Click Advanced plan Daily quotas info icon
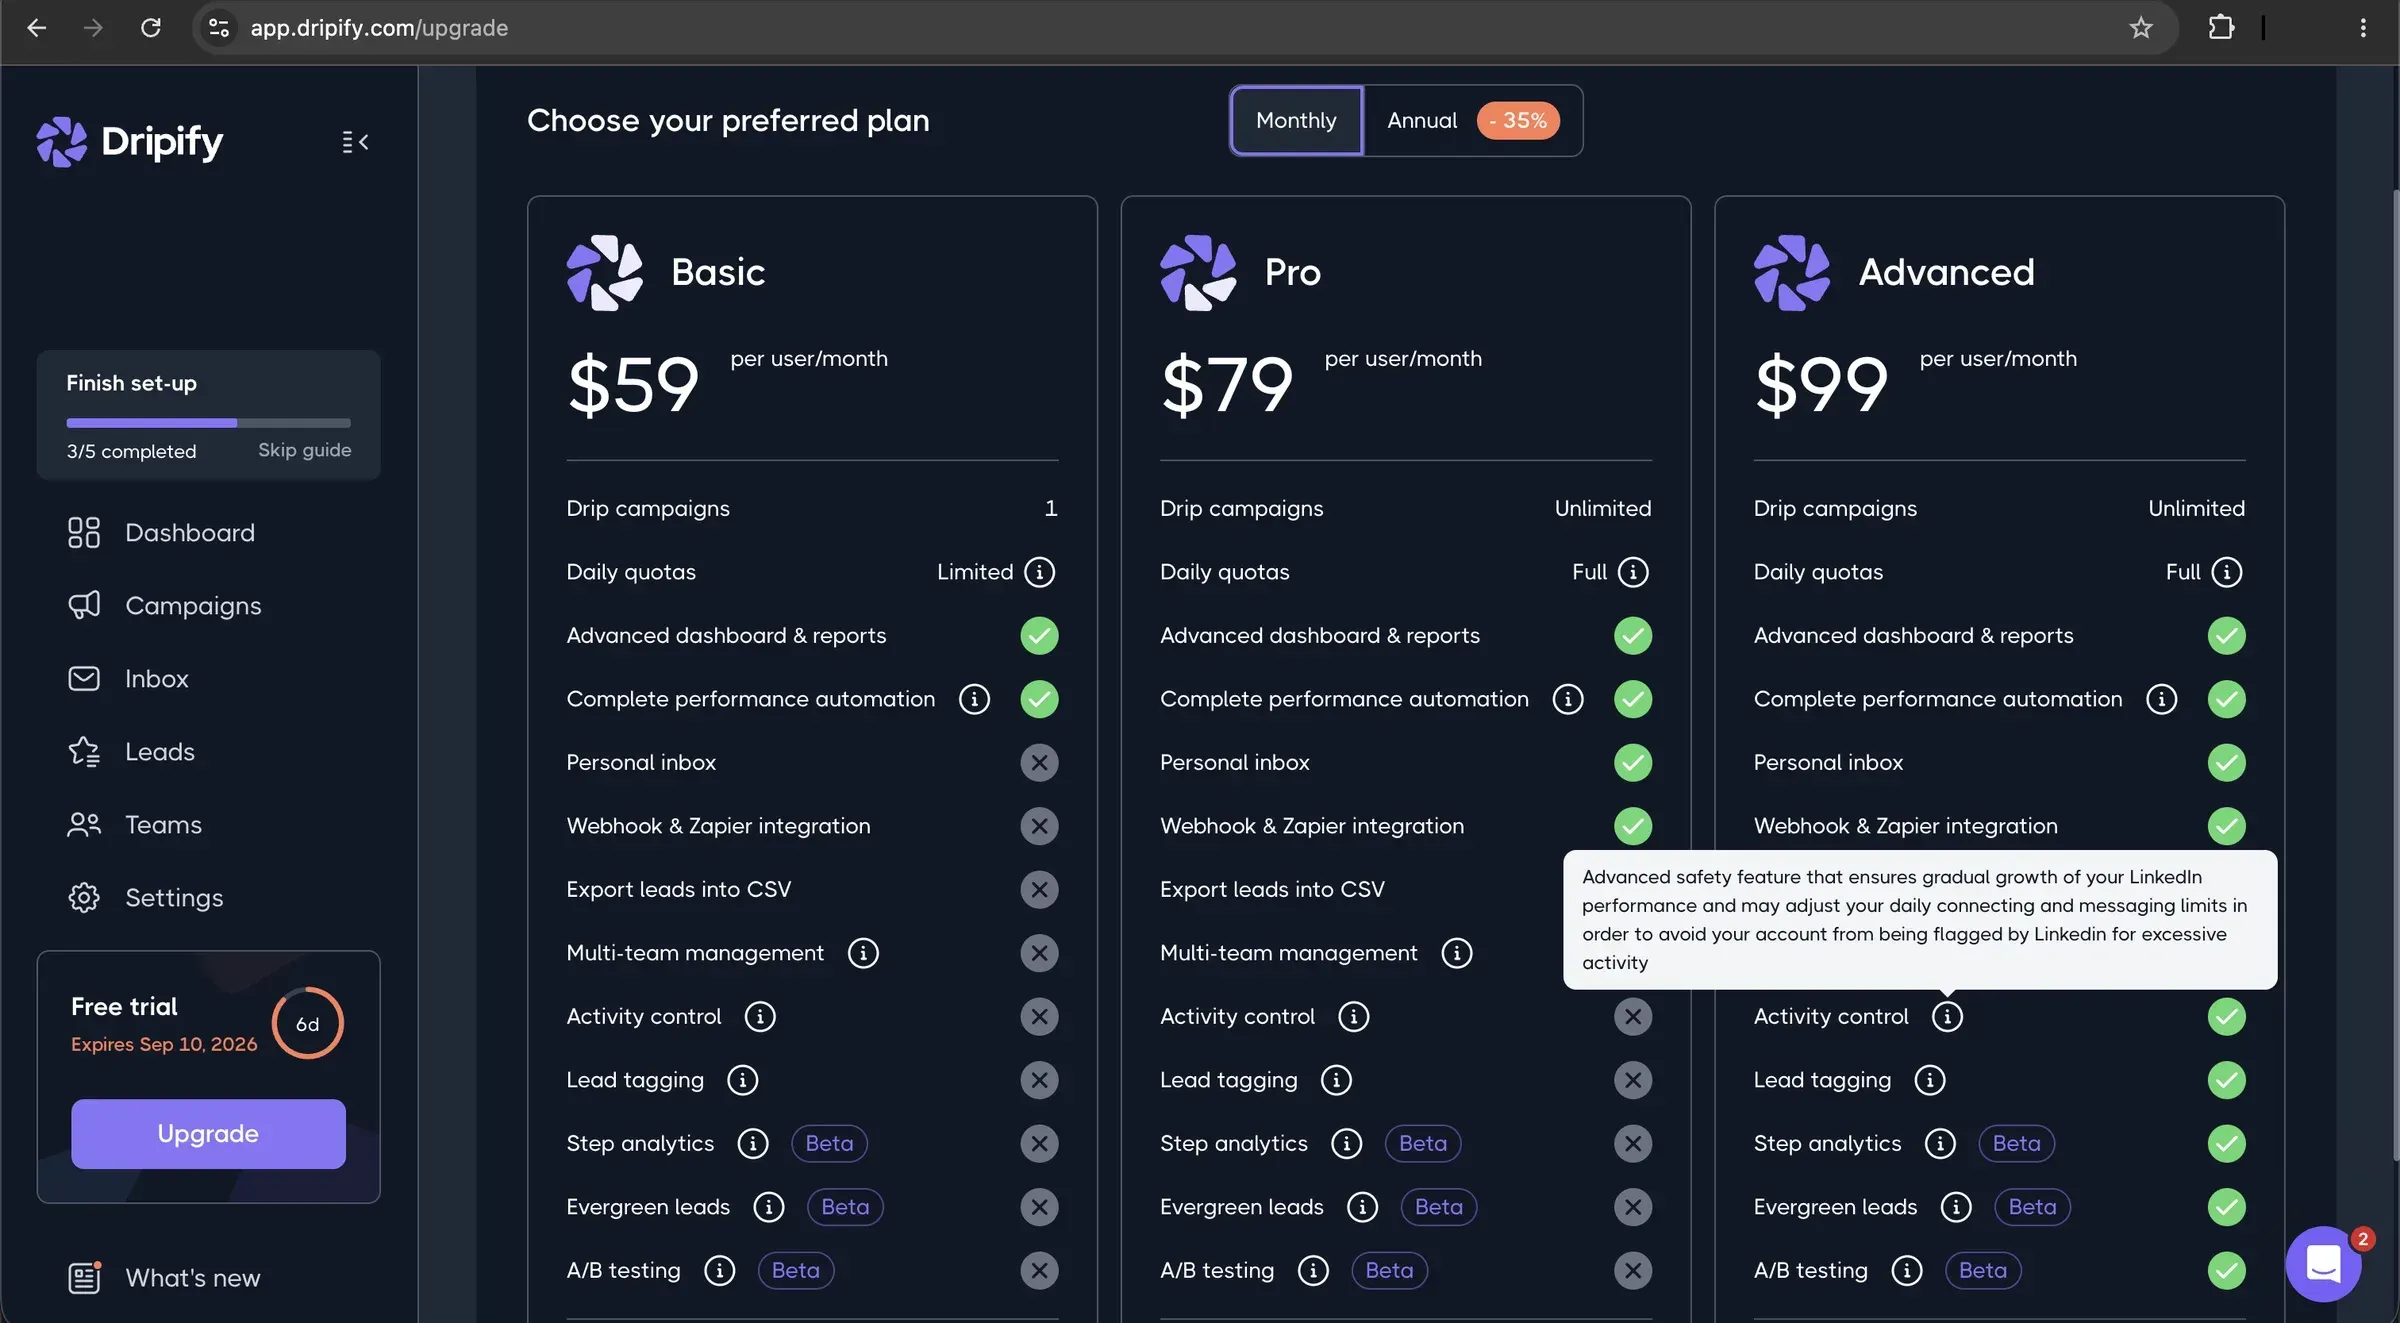The width and height of the screenshot is (2400, 1323). [x=2227, y=572]
